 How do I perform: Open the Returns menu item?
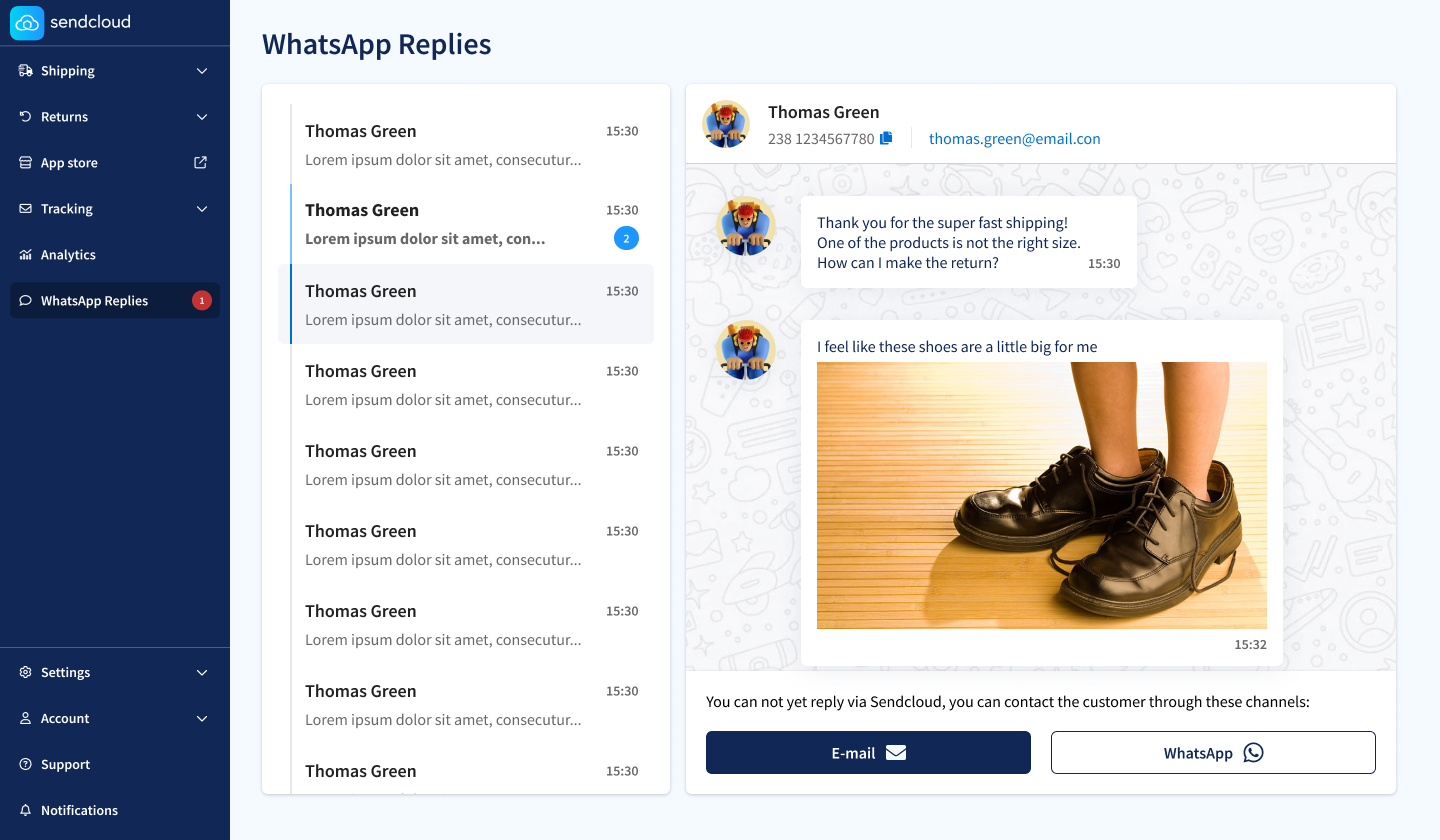point(115,117)
